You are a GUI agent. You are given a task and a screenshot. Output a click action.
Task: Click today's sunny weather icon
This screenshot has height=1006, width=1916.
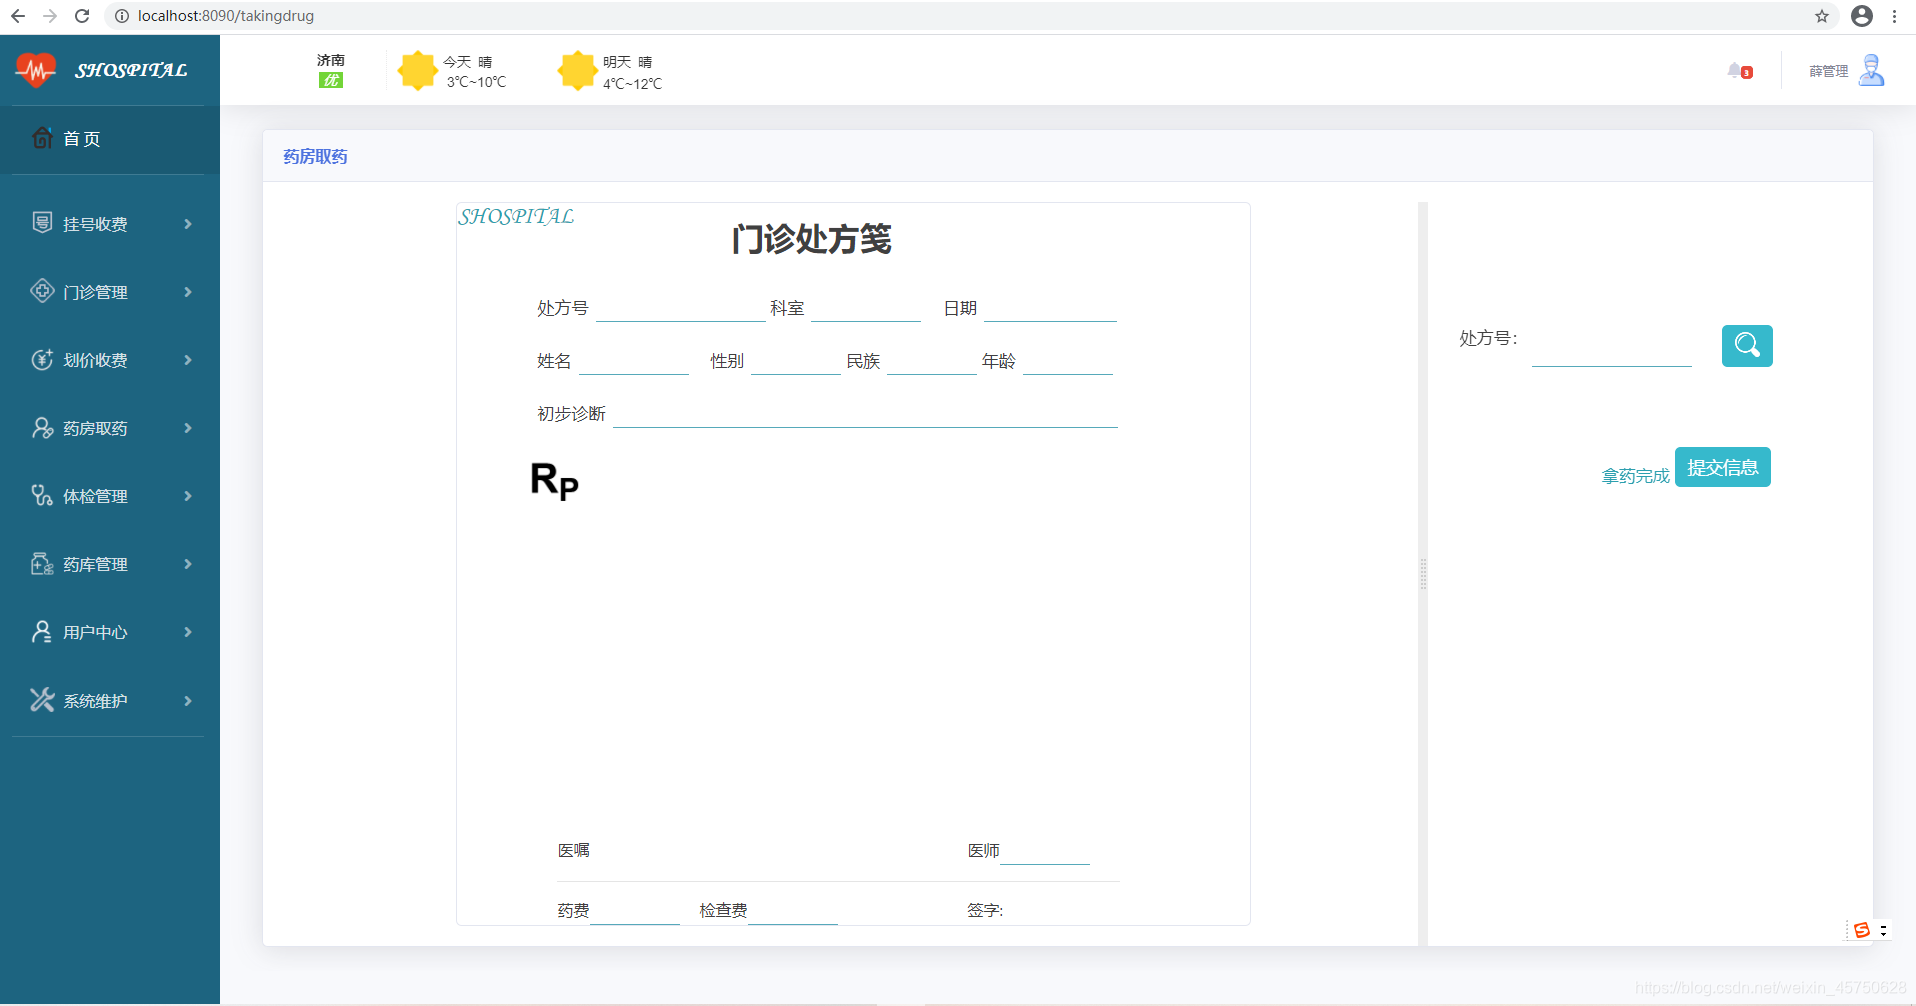tap(417, 71)
